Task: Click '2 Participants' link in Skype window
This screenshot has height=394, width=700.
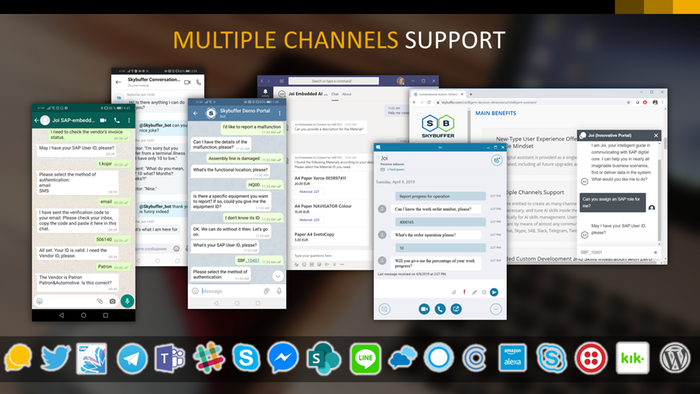Action: pyautogui.click(x=395, y=170)
